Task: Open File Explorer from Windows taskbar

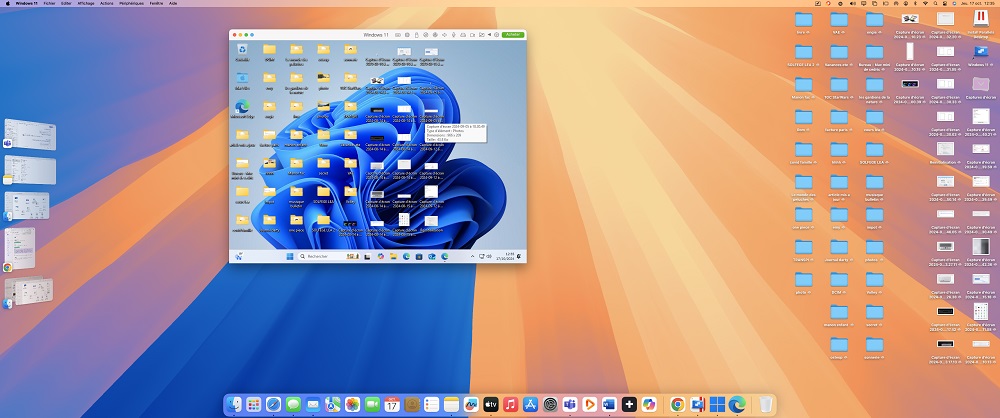Action: pyautogui.click(x=393, y=257)
